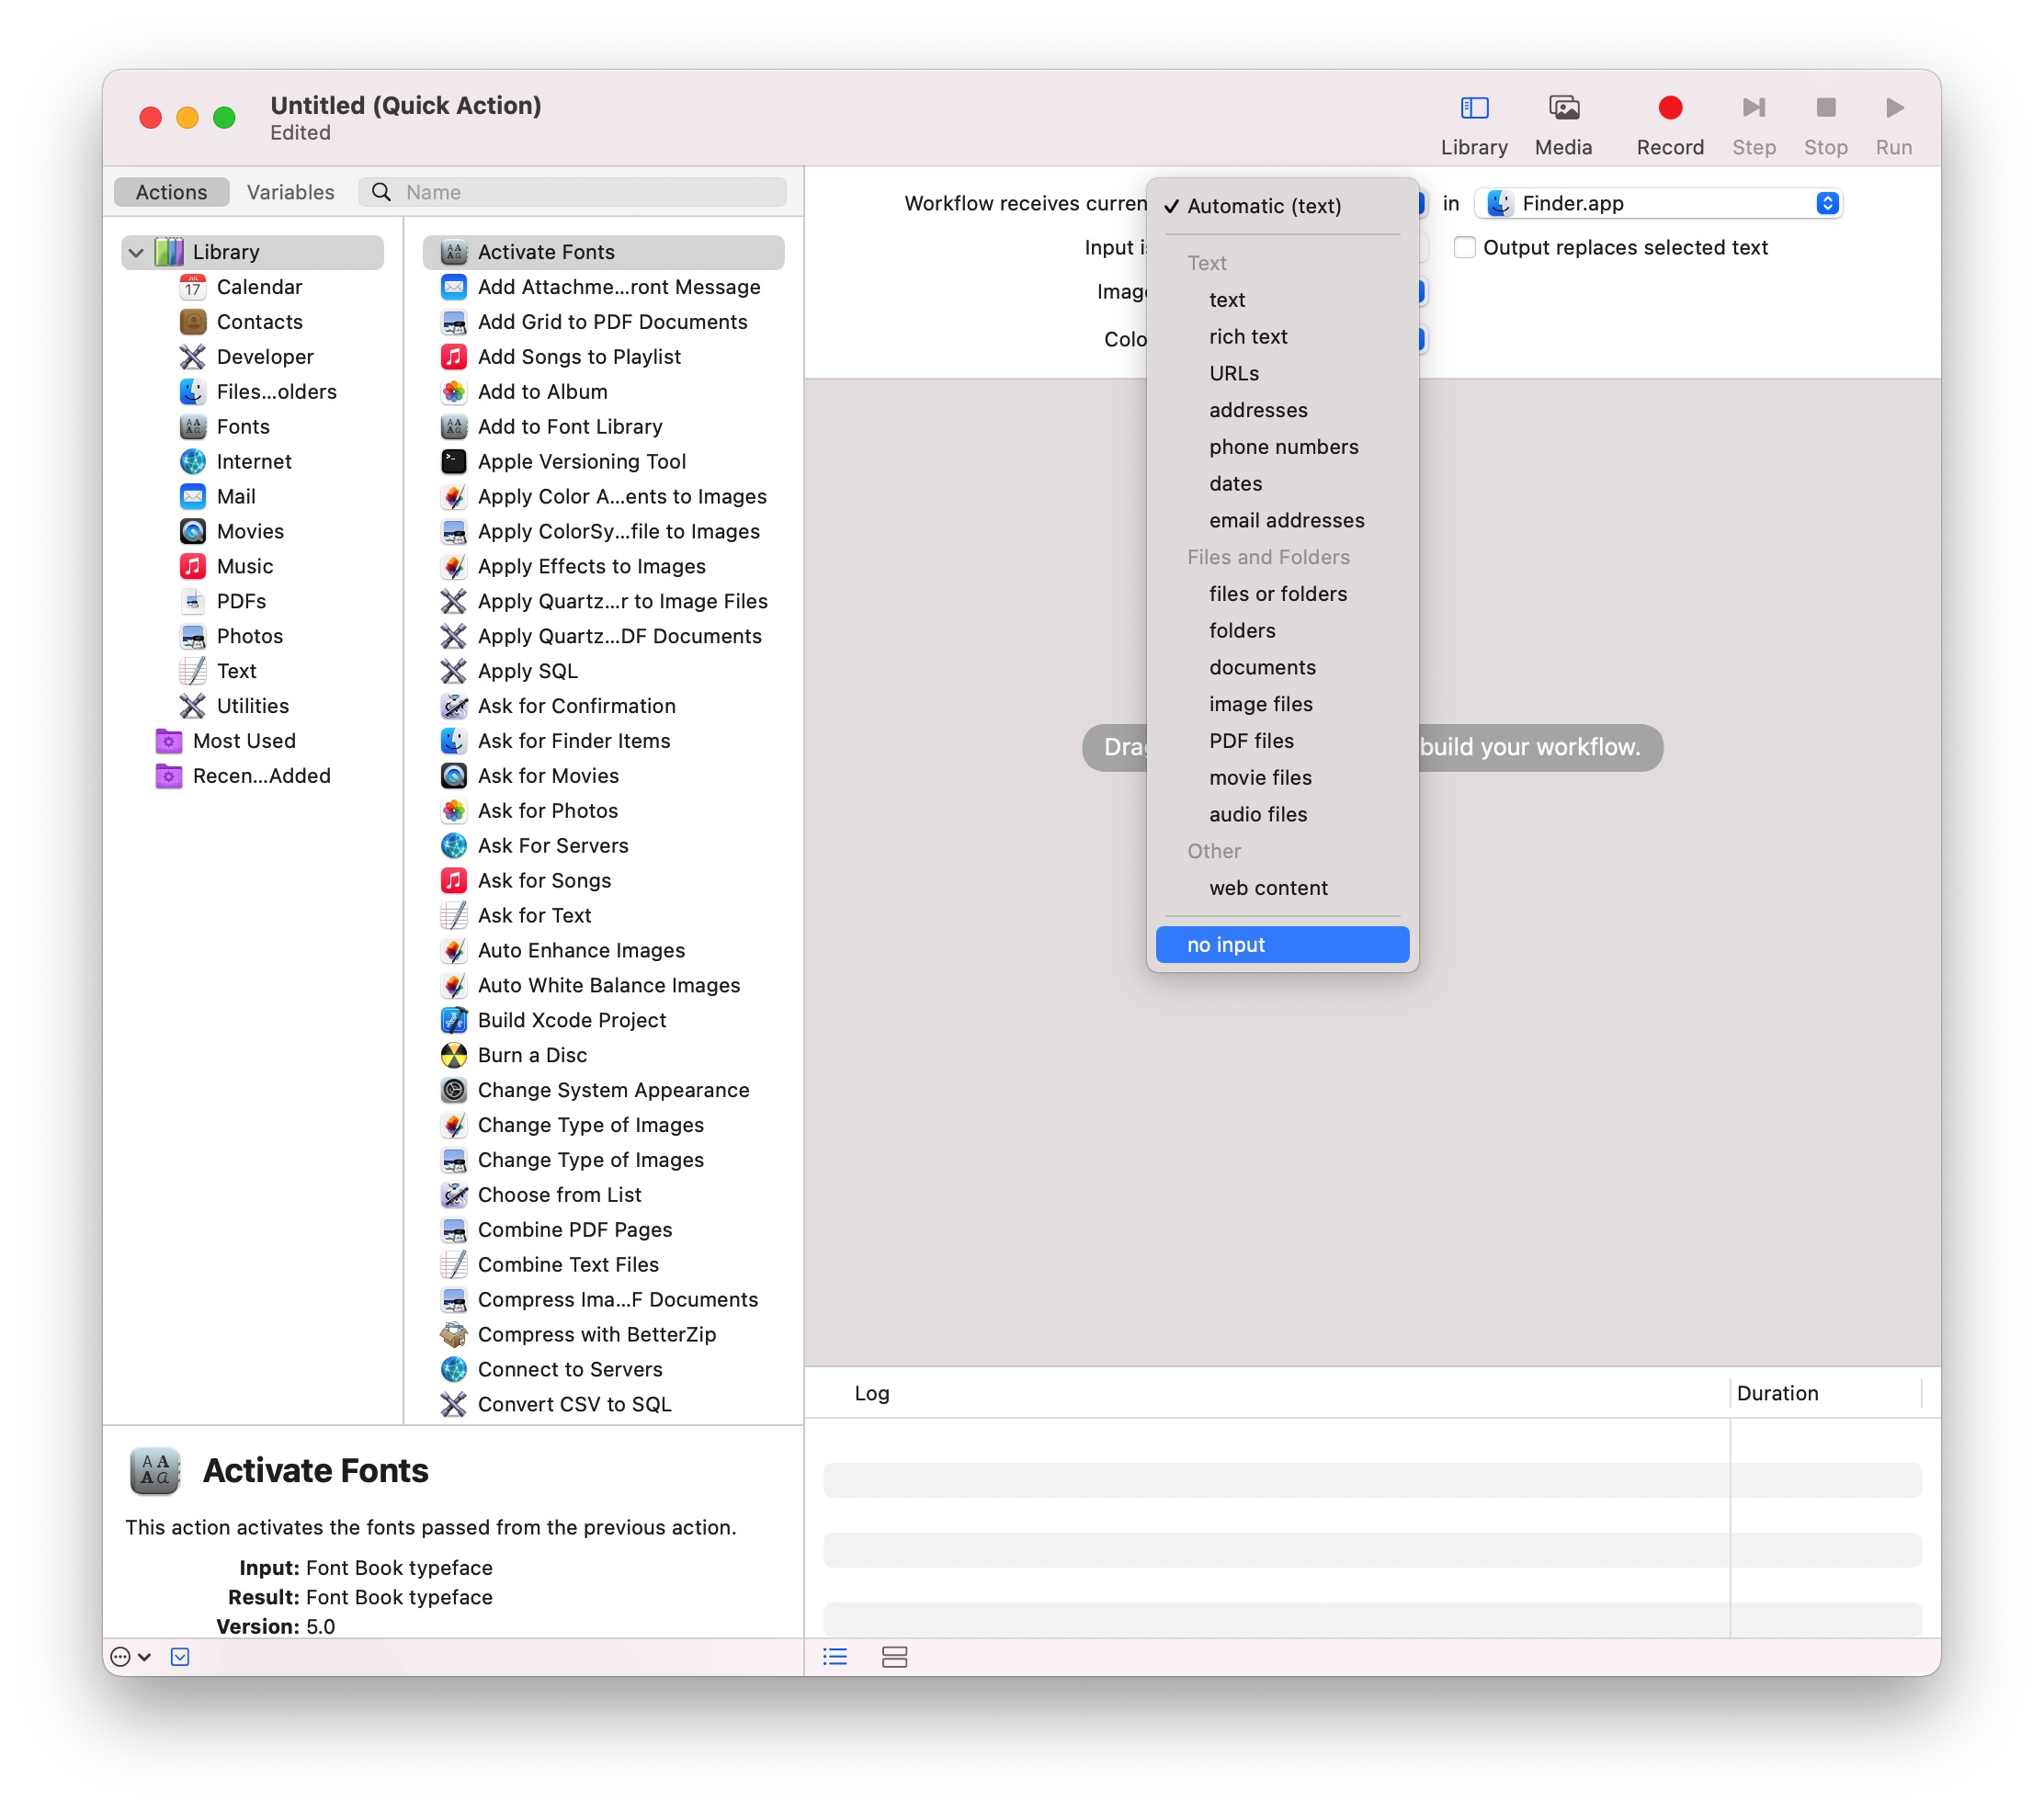Viewport: 2044px width, 1812px height.
Task: Select the Actions tab
Action: [171, 192]
